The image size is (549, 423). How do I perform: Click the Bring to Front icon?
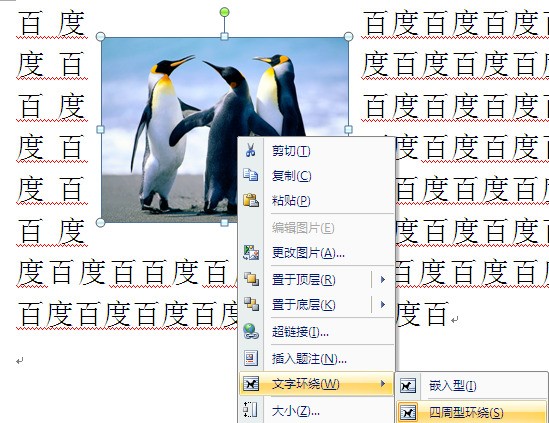click(251, 279)
